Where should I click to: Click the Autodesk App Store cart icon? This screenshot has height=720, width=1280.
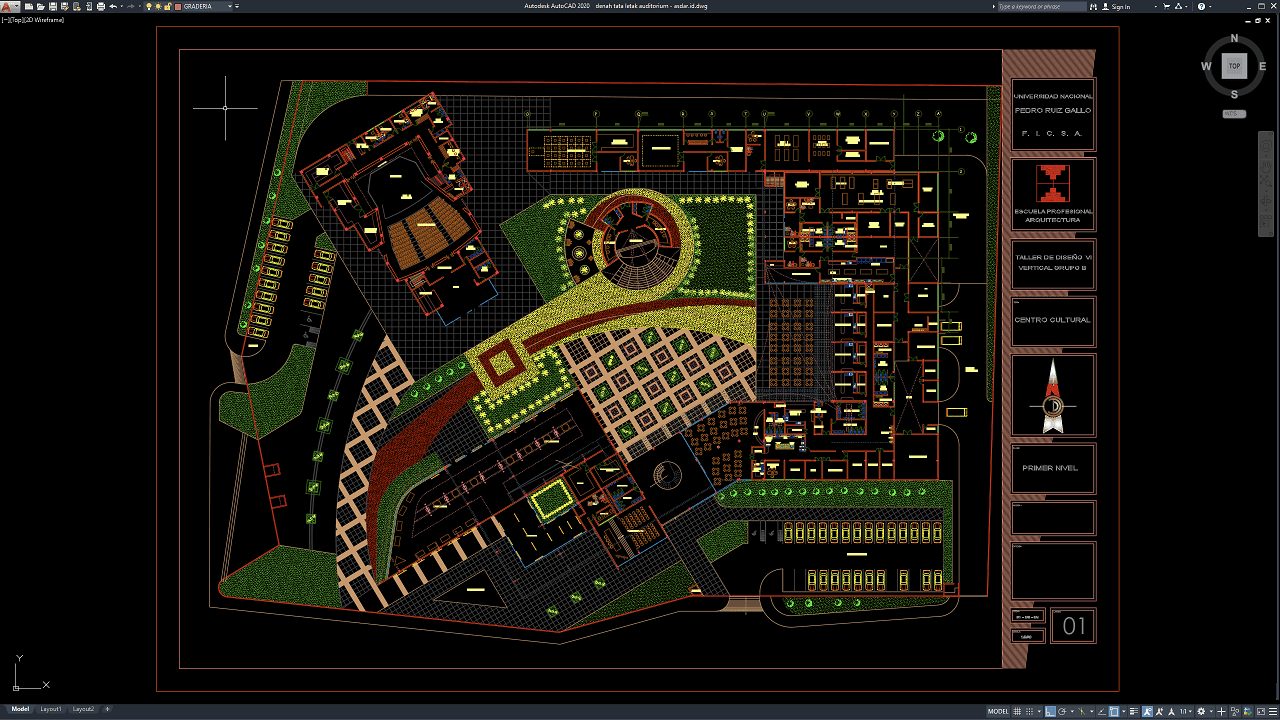tap(1166, 6)
